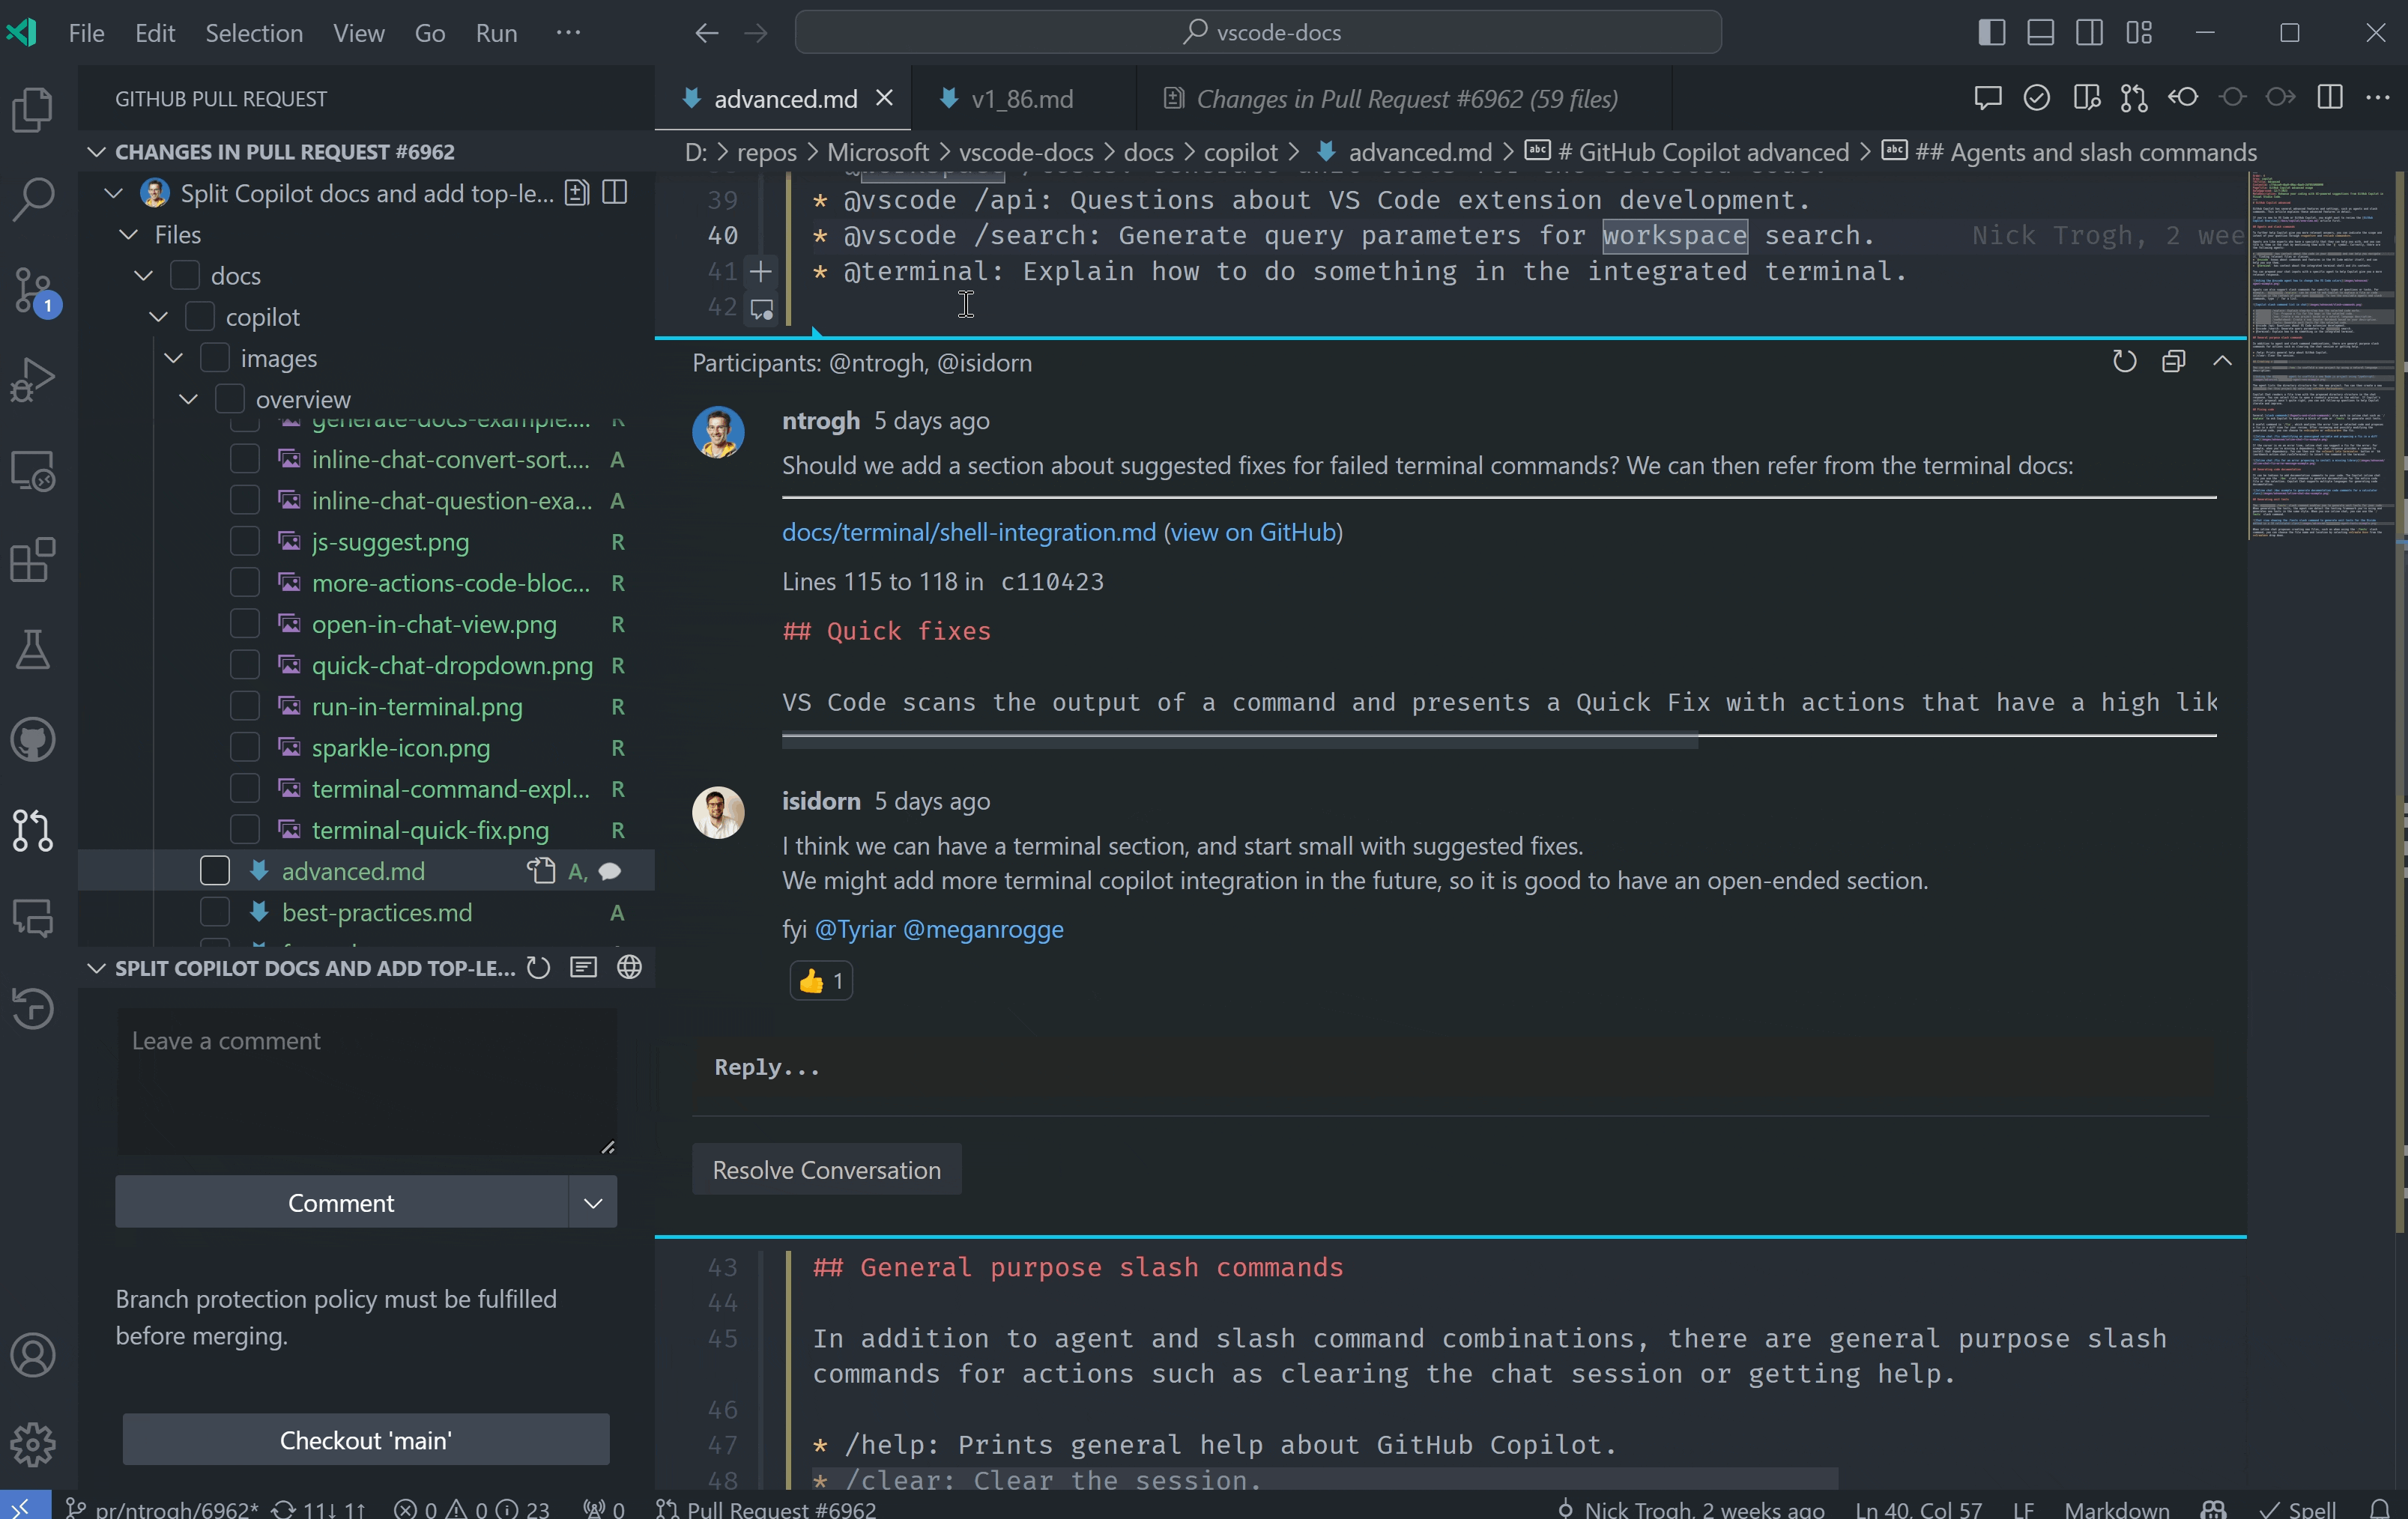
Task: Click view on GitHub link
Action: [x=1251, y=530]
